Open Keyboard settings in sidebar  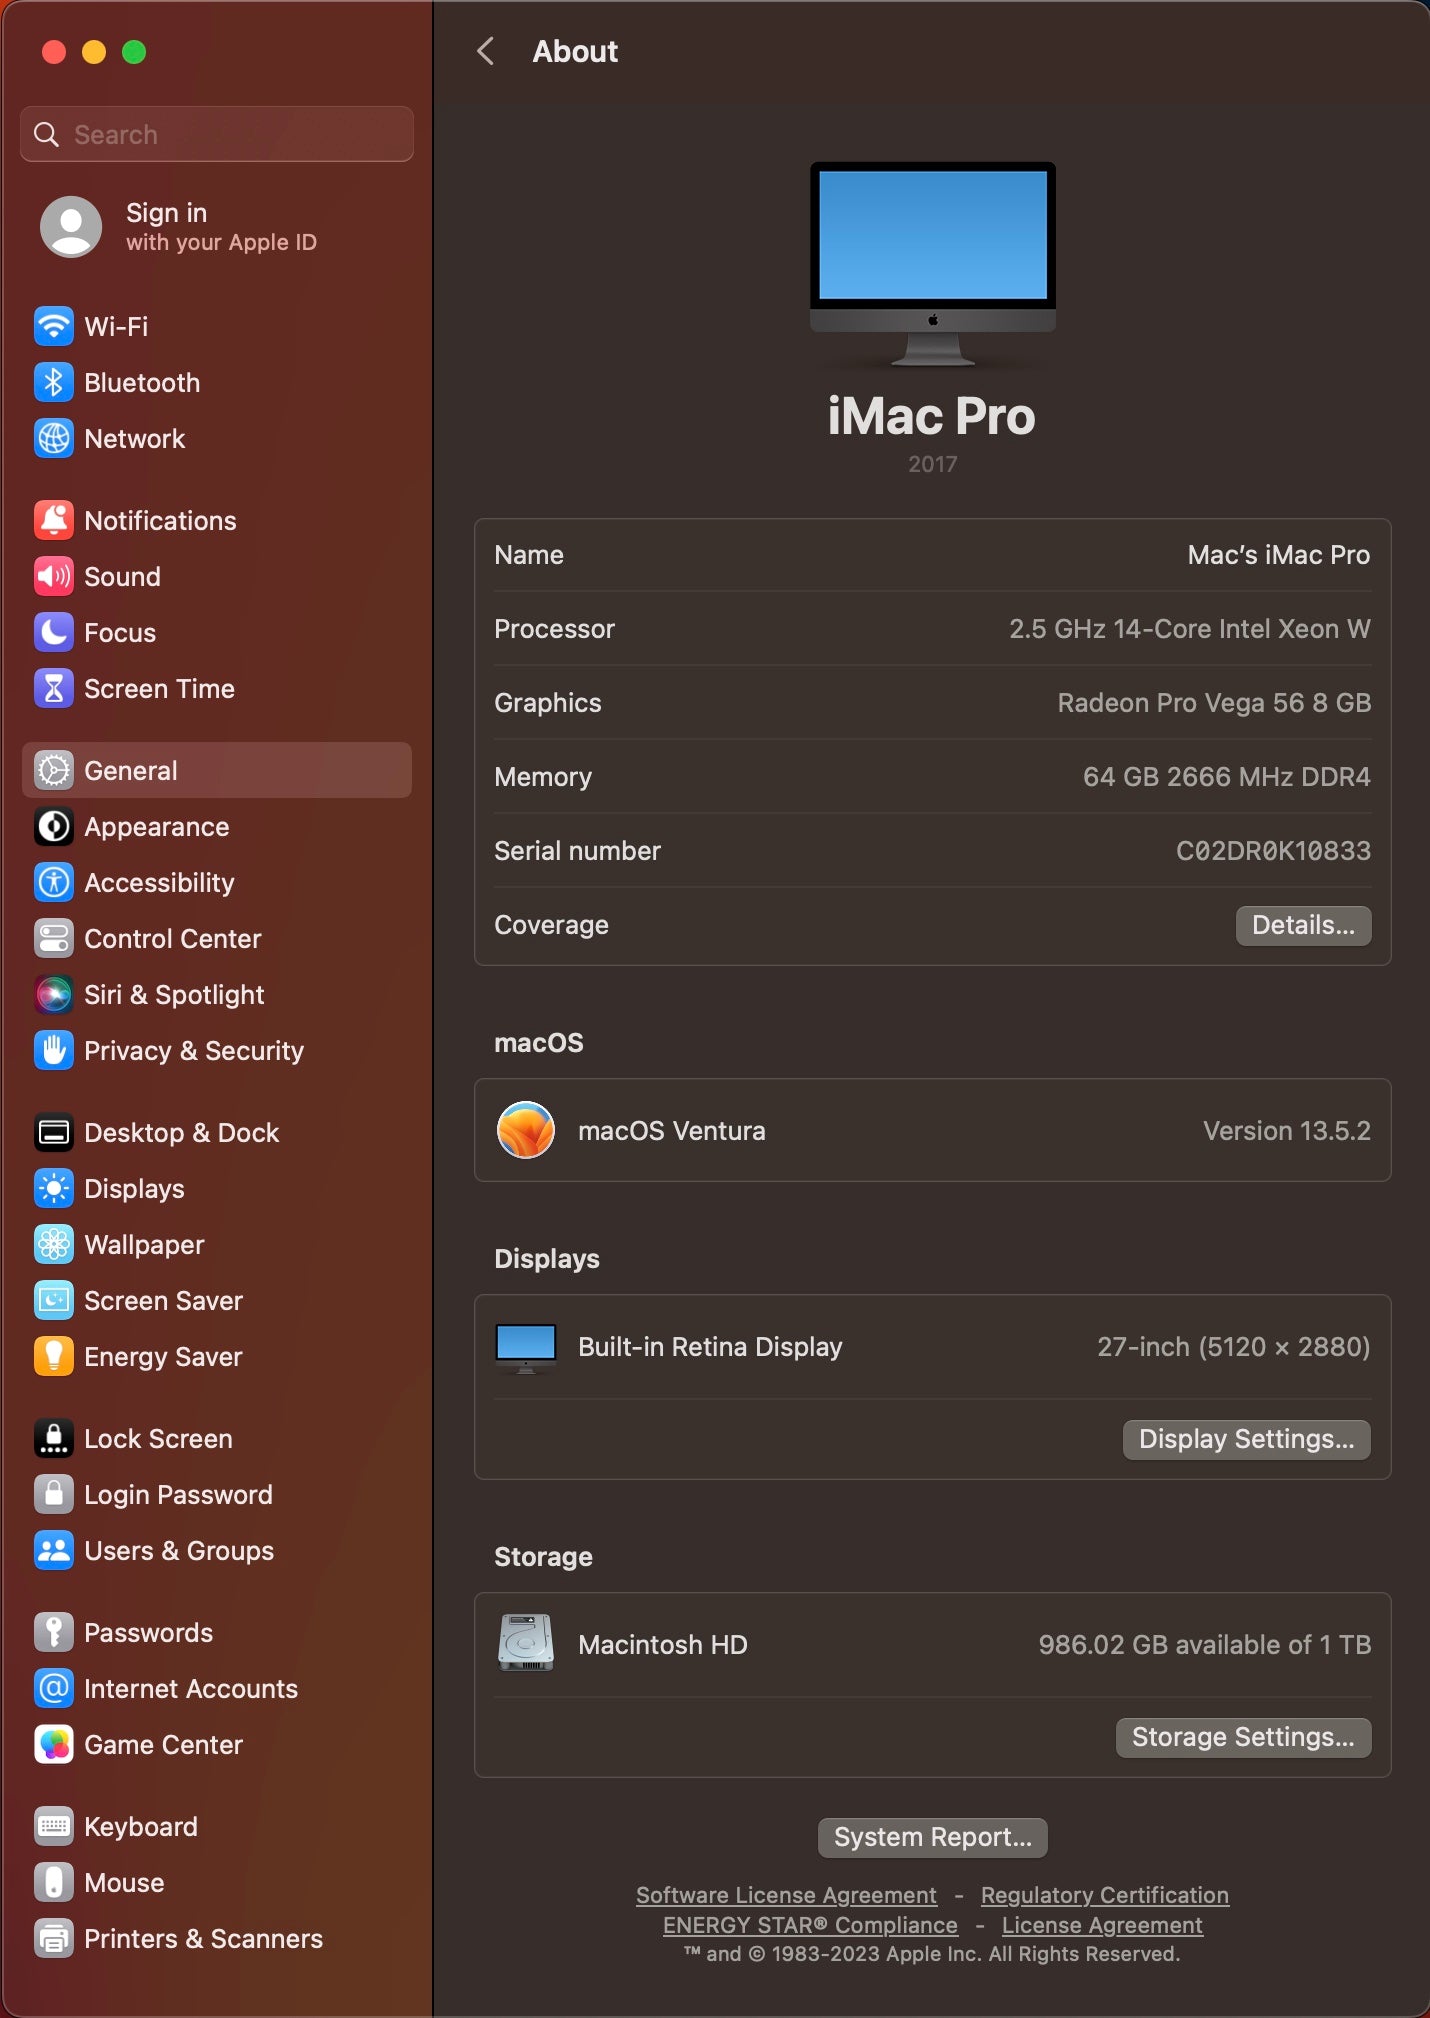tap(216, 1826)
